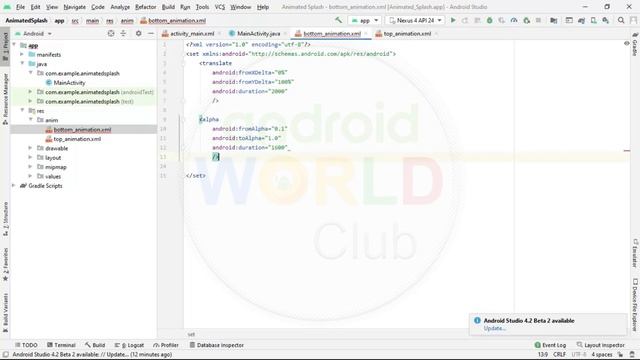640x360 pixels.
Task: Open Resource Manager sidebar tab
Action: click(5, 99)
